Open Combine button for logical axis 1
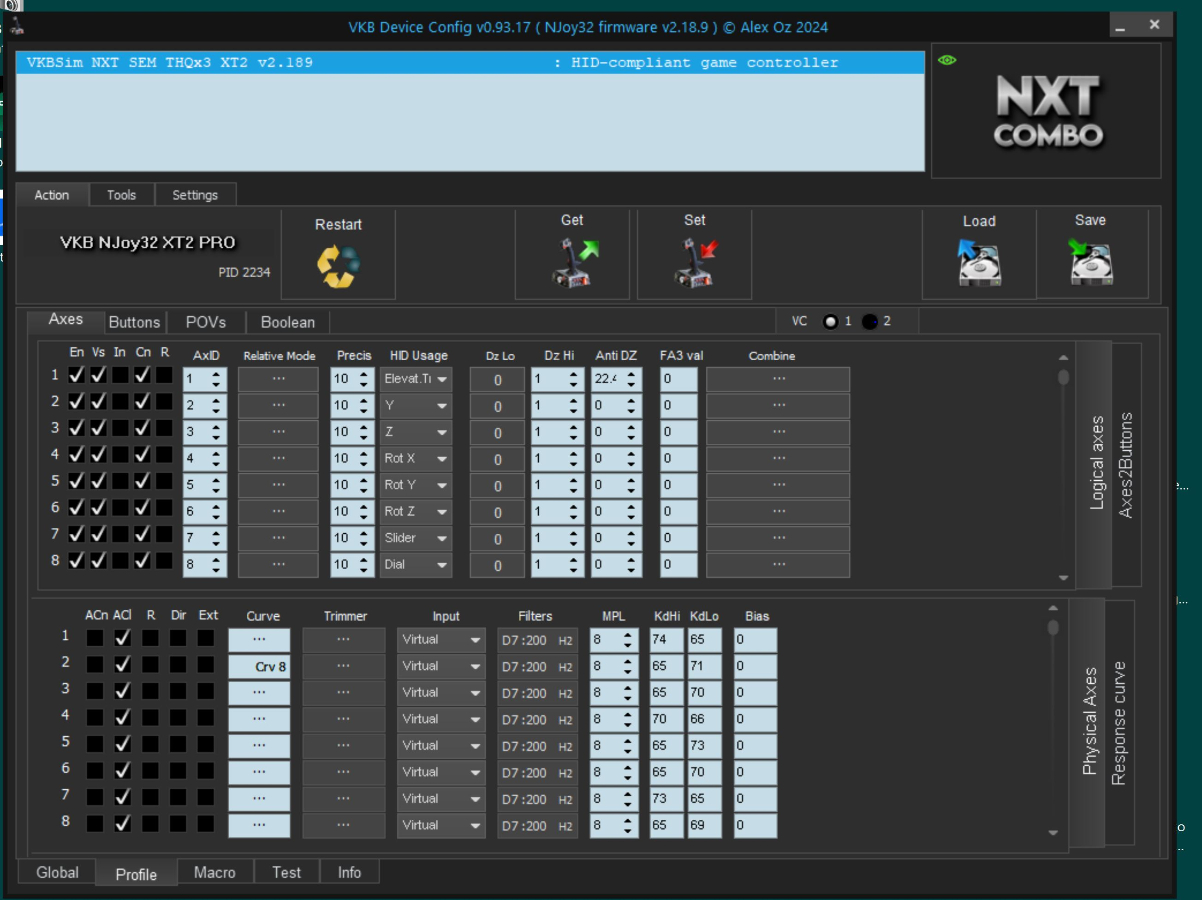This screenshot has width=1202, height=900. [778, 379]
